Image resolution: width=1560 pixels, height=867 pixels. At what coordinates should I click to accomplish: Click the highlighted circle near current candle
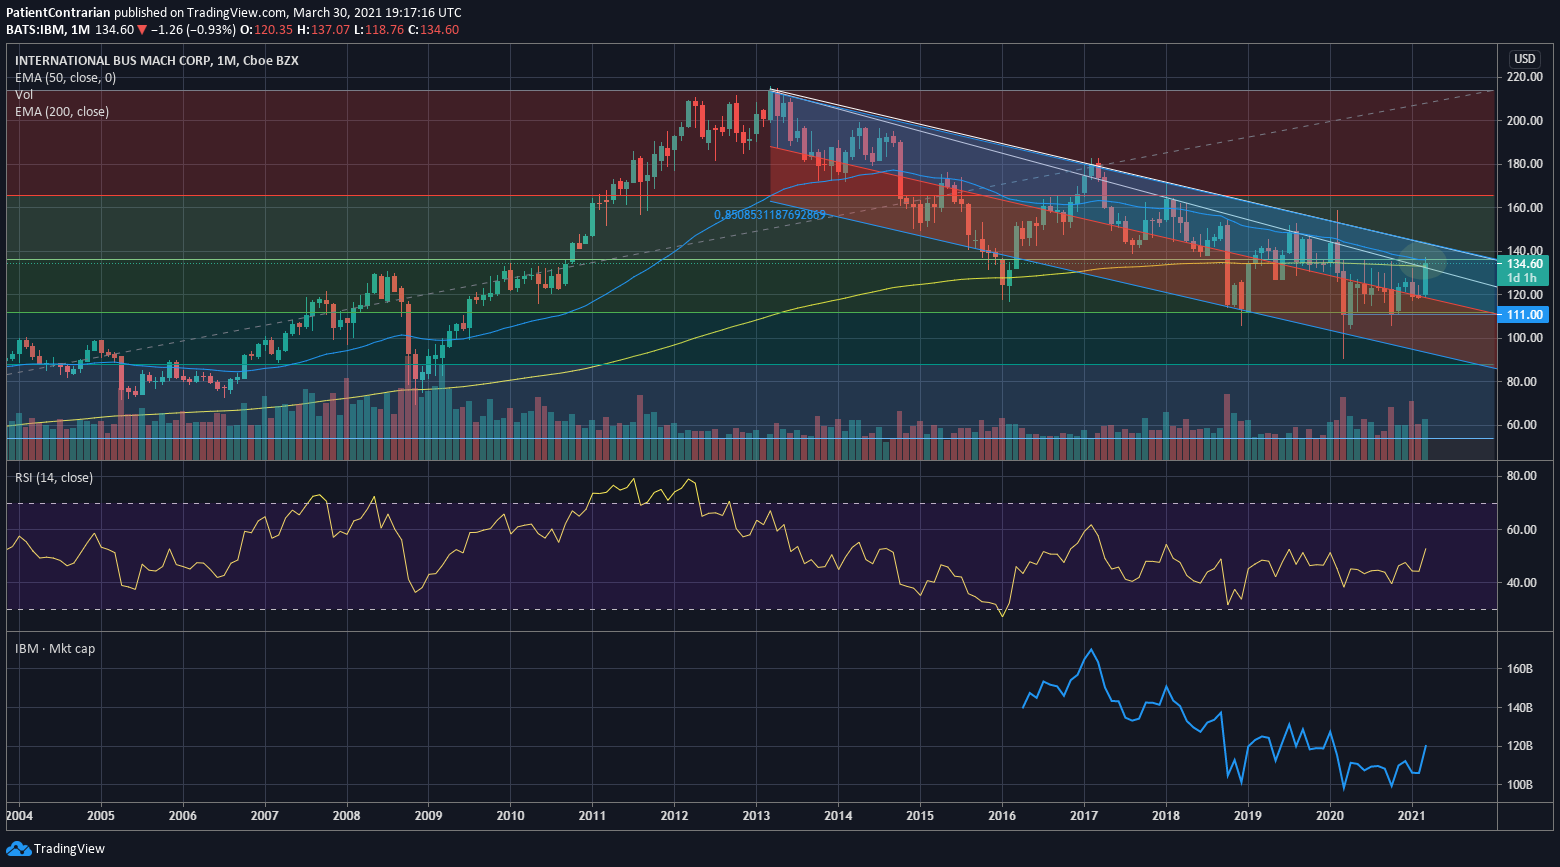click(1422, 263)
